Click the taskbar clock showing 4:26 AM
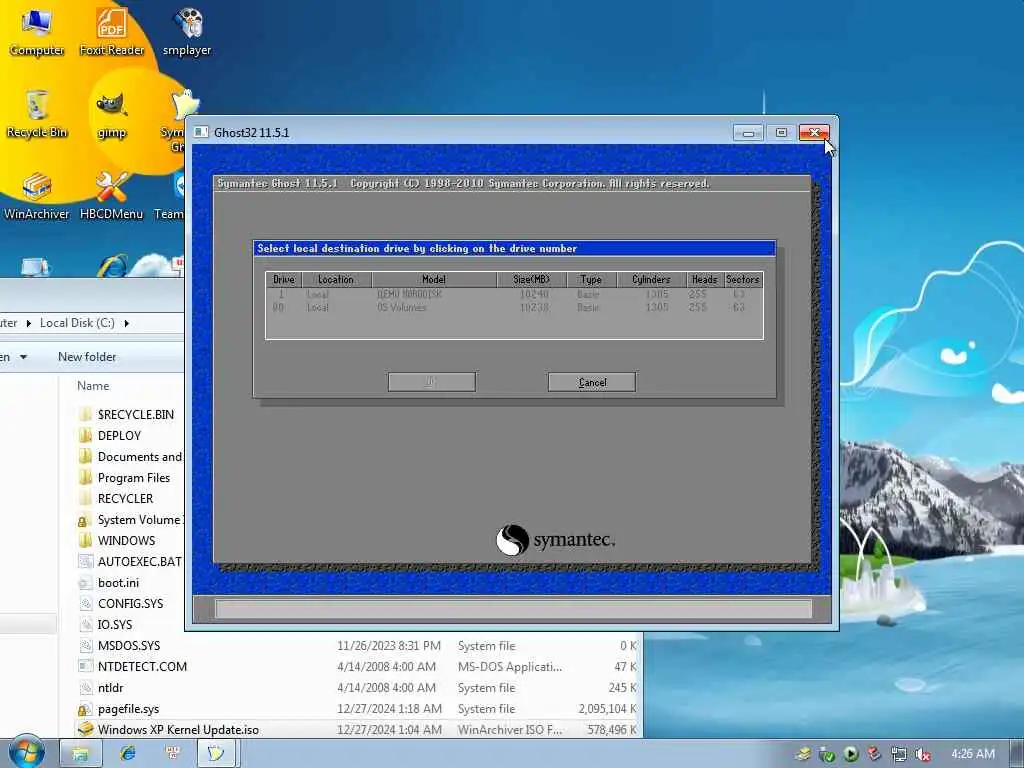 click(x=973, y=754)
